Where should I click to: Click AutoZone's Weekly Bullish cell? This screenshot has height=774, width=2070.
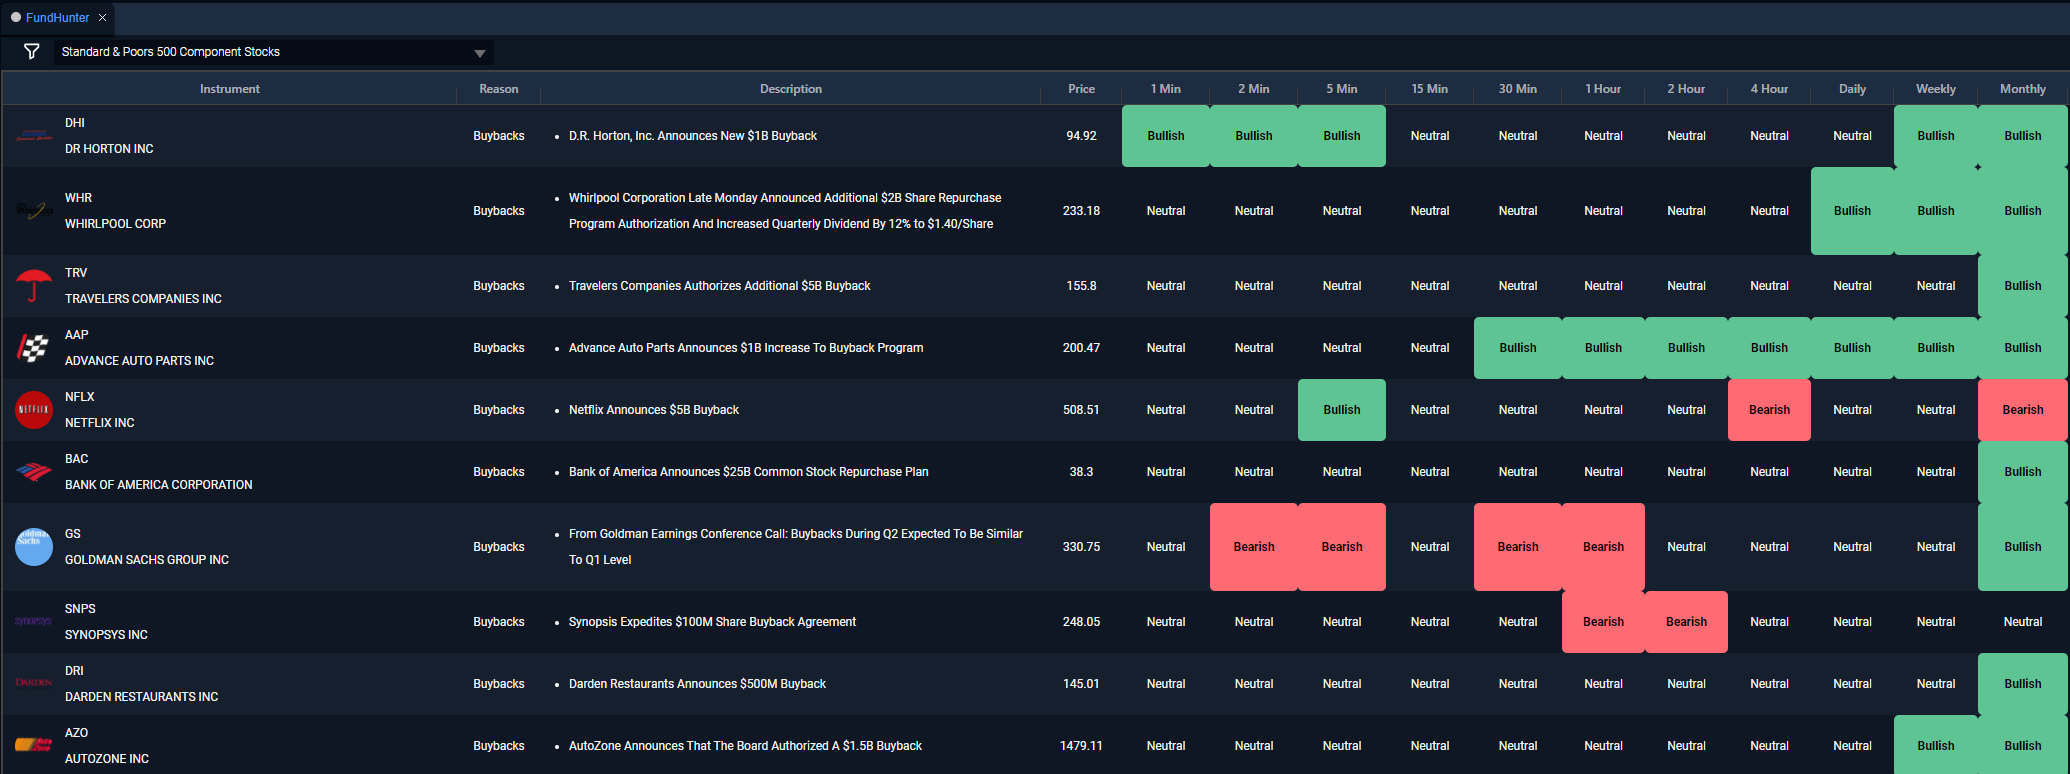point(1935,746)
